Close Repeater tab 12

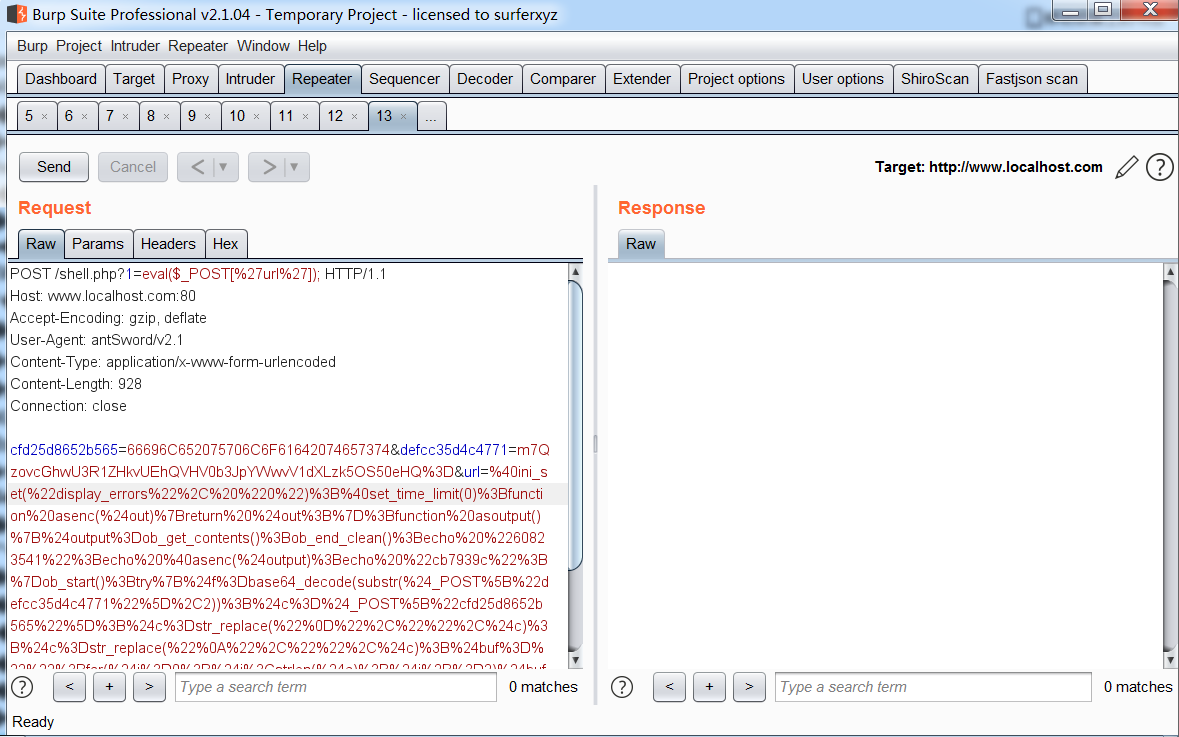pyautogui.click(x=354, y=117)
